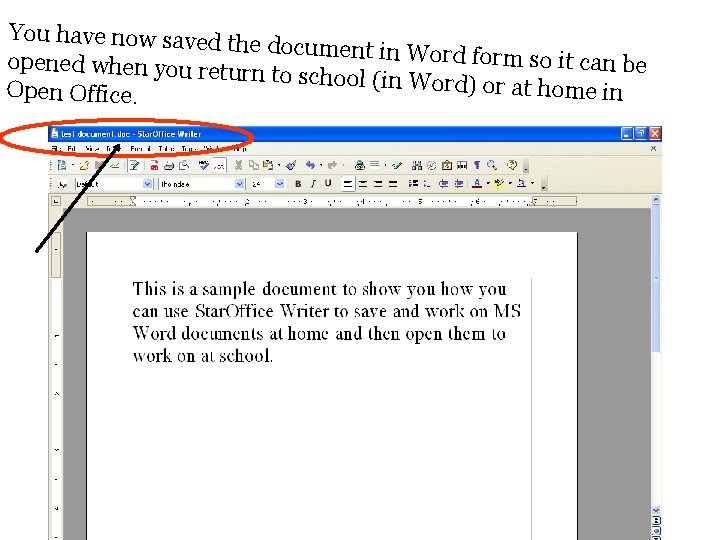The image size is (720, 540).
Task: Run the Spellcheck ABC icon
Action: coord(204,165)
